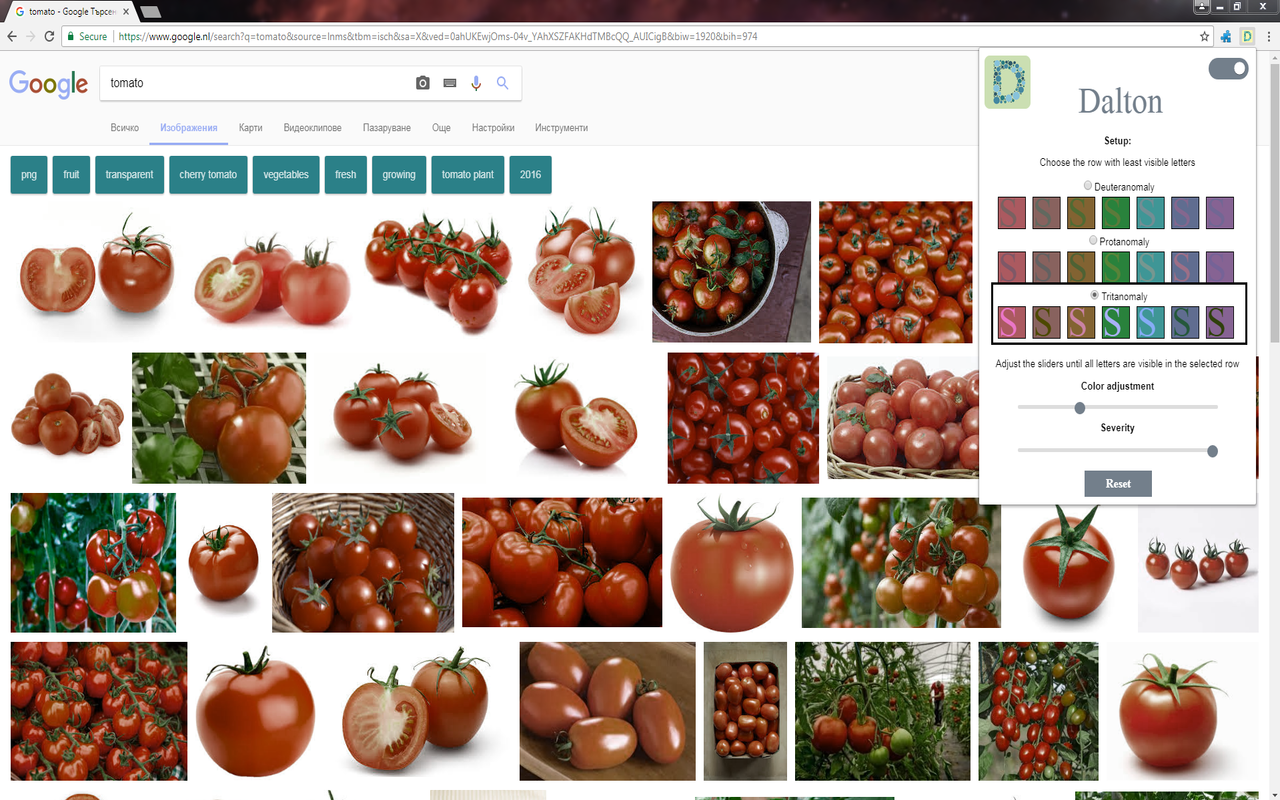
Task: Open Chrome three-dot menu
Action: coord(1268,36)
